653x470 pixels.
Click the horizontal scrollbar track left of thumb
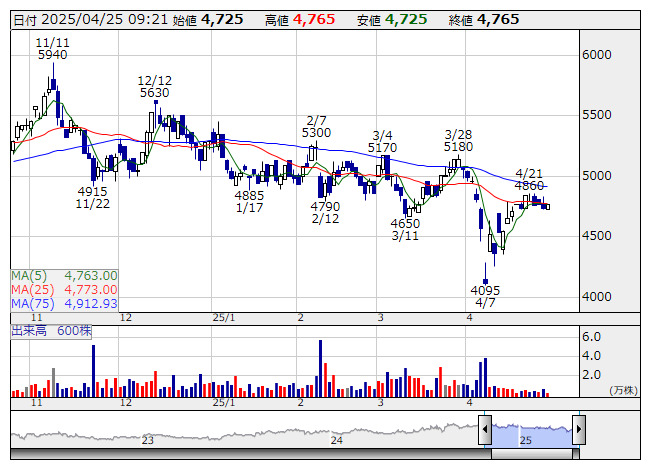(251, 454)
